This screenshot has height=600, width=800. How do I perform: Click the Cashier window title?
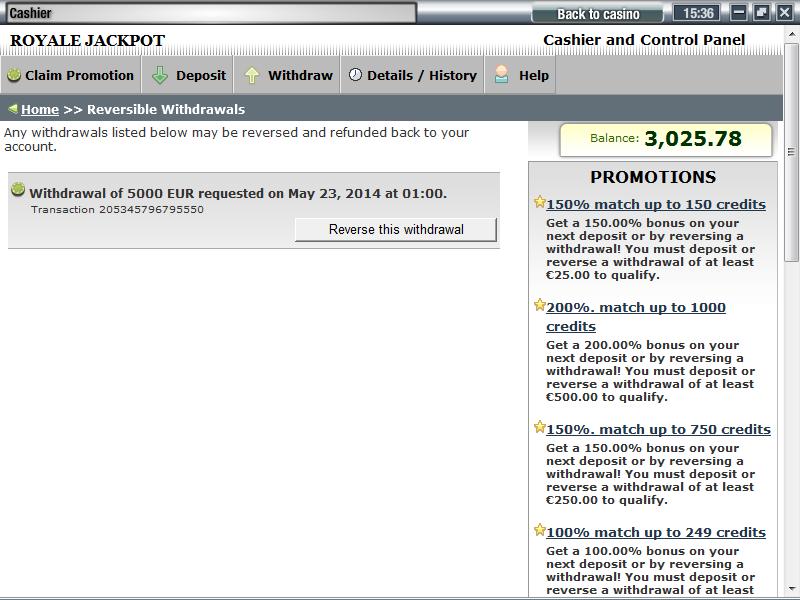[31, 13]
